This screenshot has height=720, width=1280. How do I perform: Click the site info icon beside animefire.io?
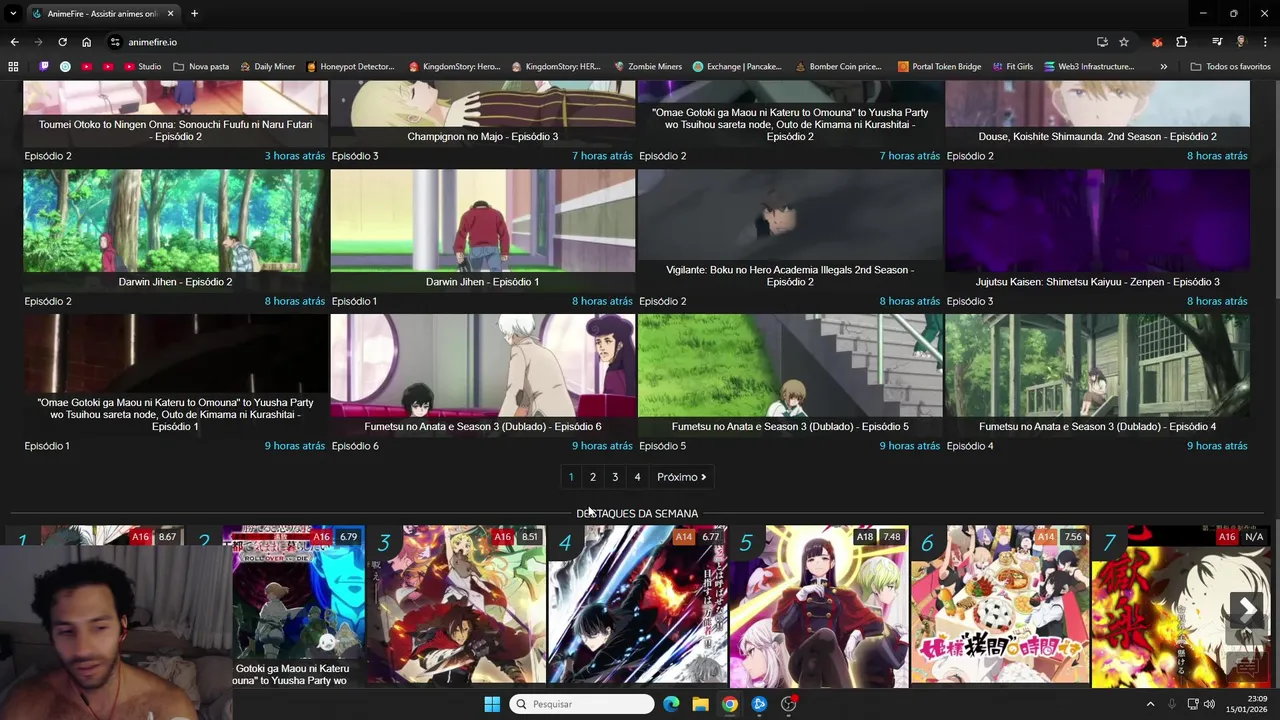pyautogui.click(x=115, y=42)
